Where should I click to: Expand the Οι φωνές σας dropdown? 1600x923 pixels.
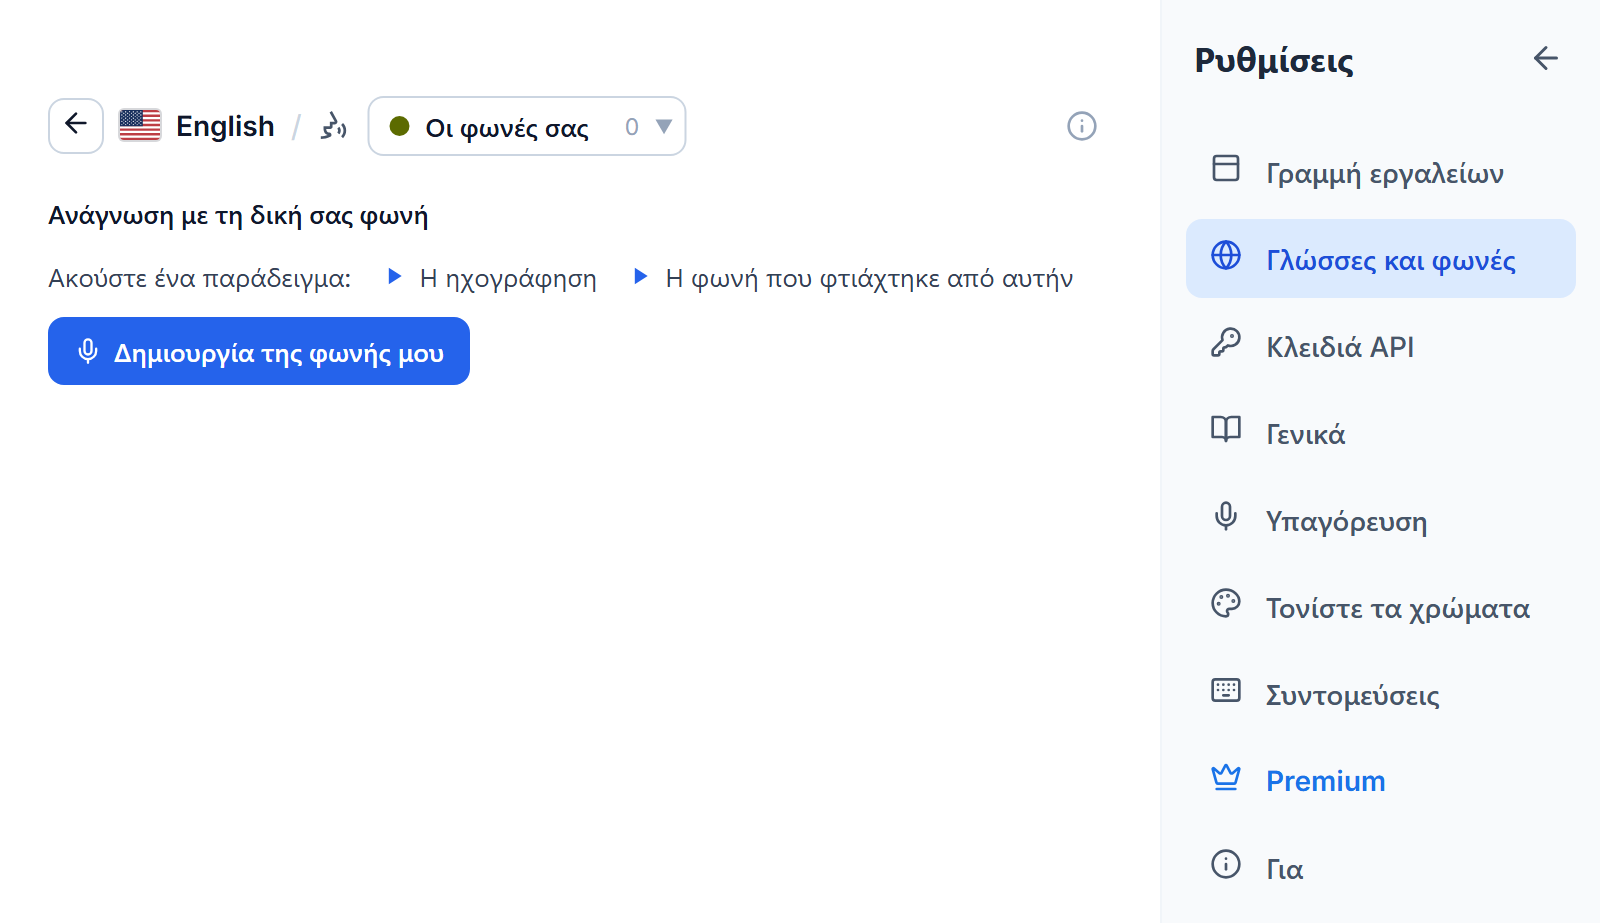coord(527,126)
